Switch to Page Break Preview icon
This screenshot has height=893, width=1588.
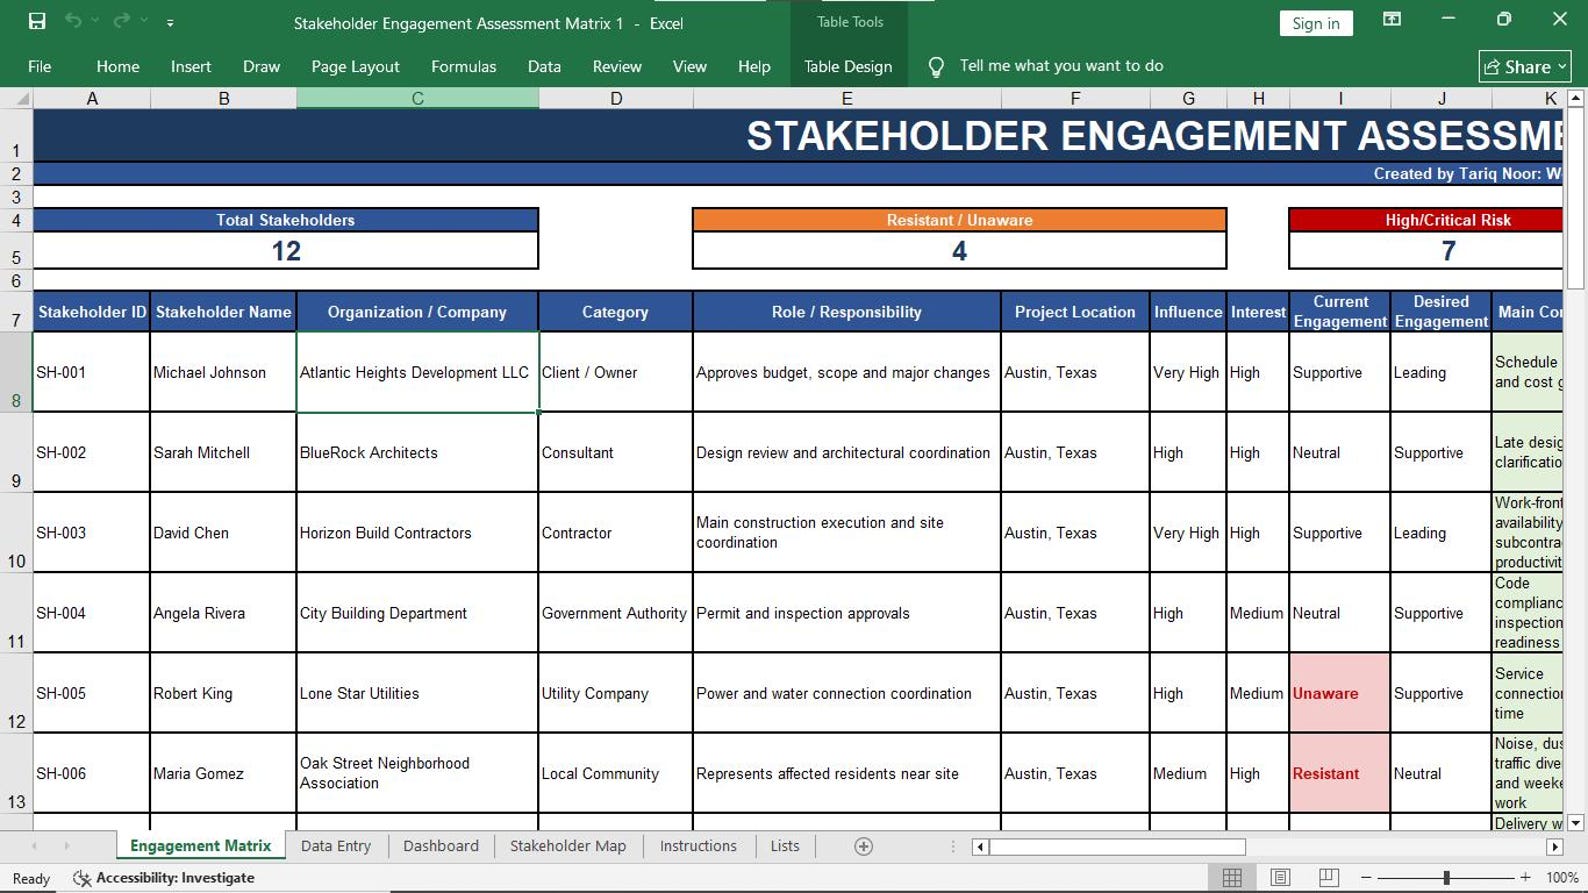1329,877
